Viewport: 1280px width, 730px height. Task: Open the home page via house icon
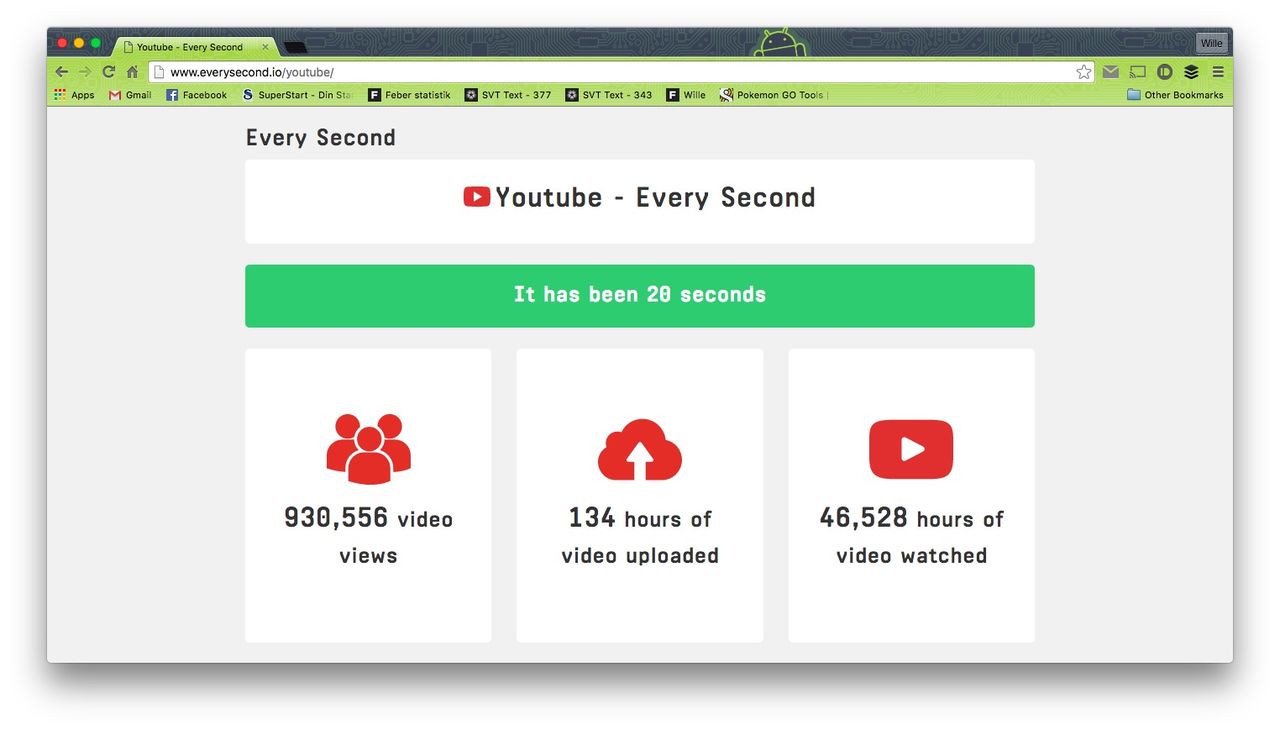tap(132, 72)
